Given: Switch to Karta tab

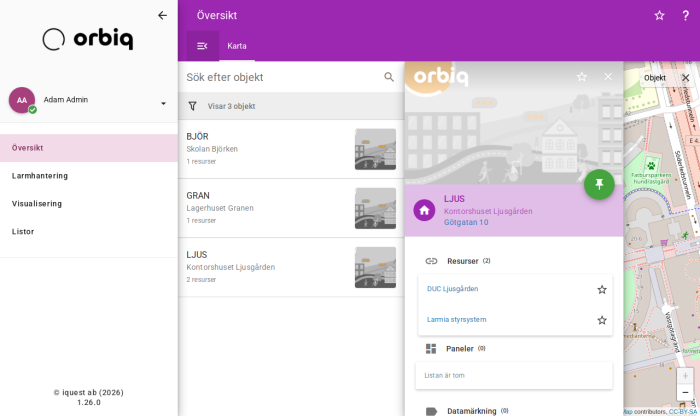Looking at the screenshot, I should pos(237,46).
